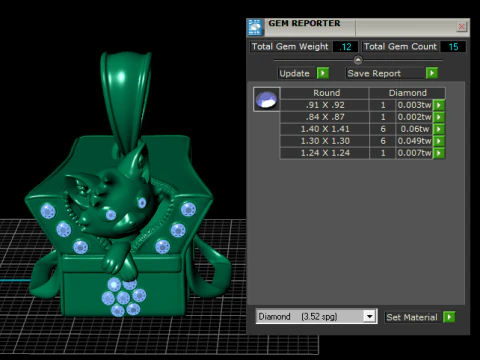Viewport: 480px width, 360px height.
Task: Click the Round column header
Action: tap(325, 93)
